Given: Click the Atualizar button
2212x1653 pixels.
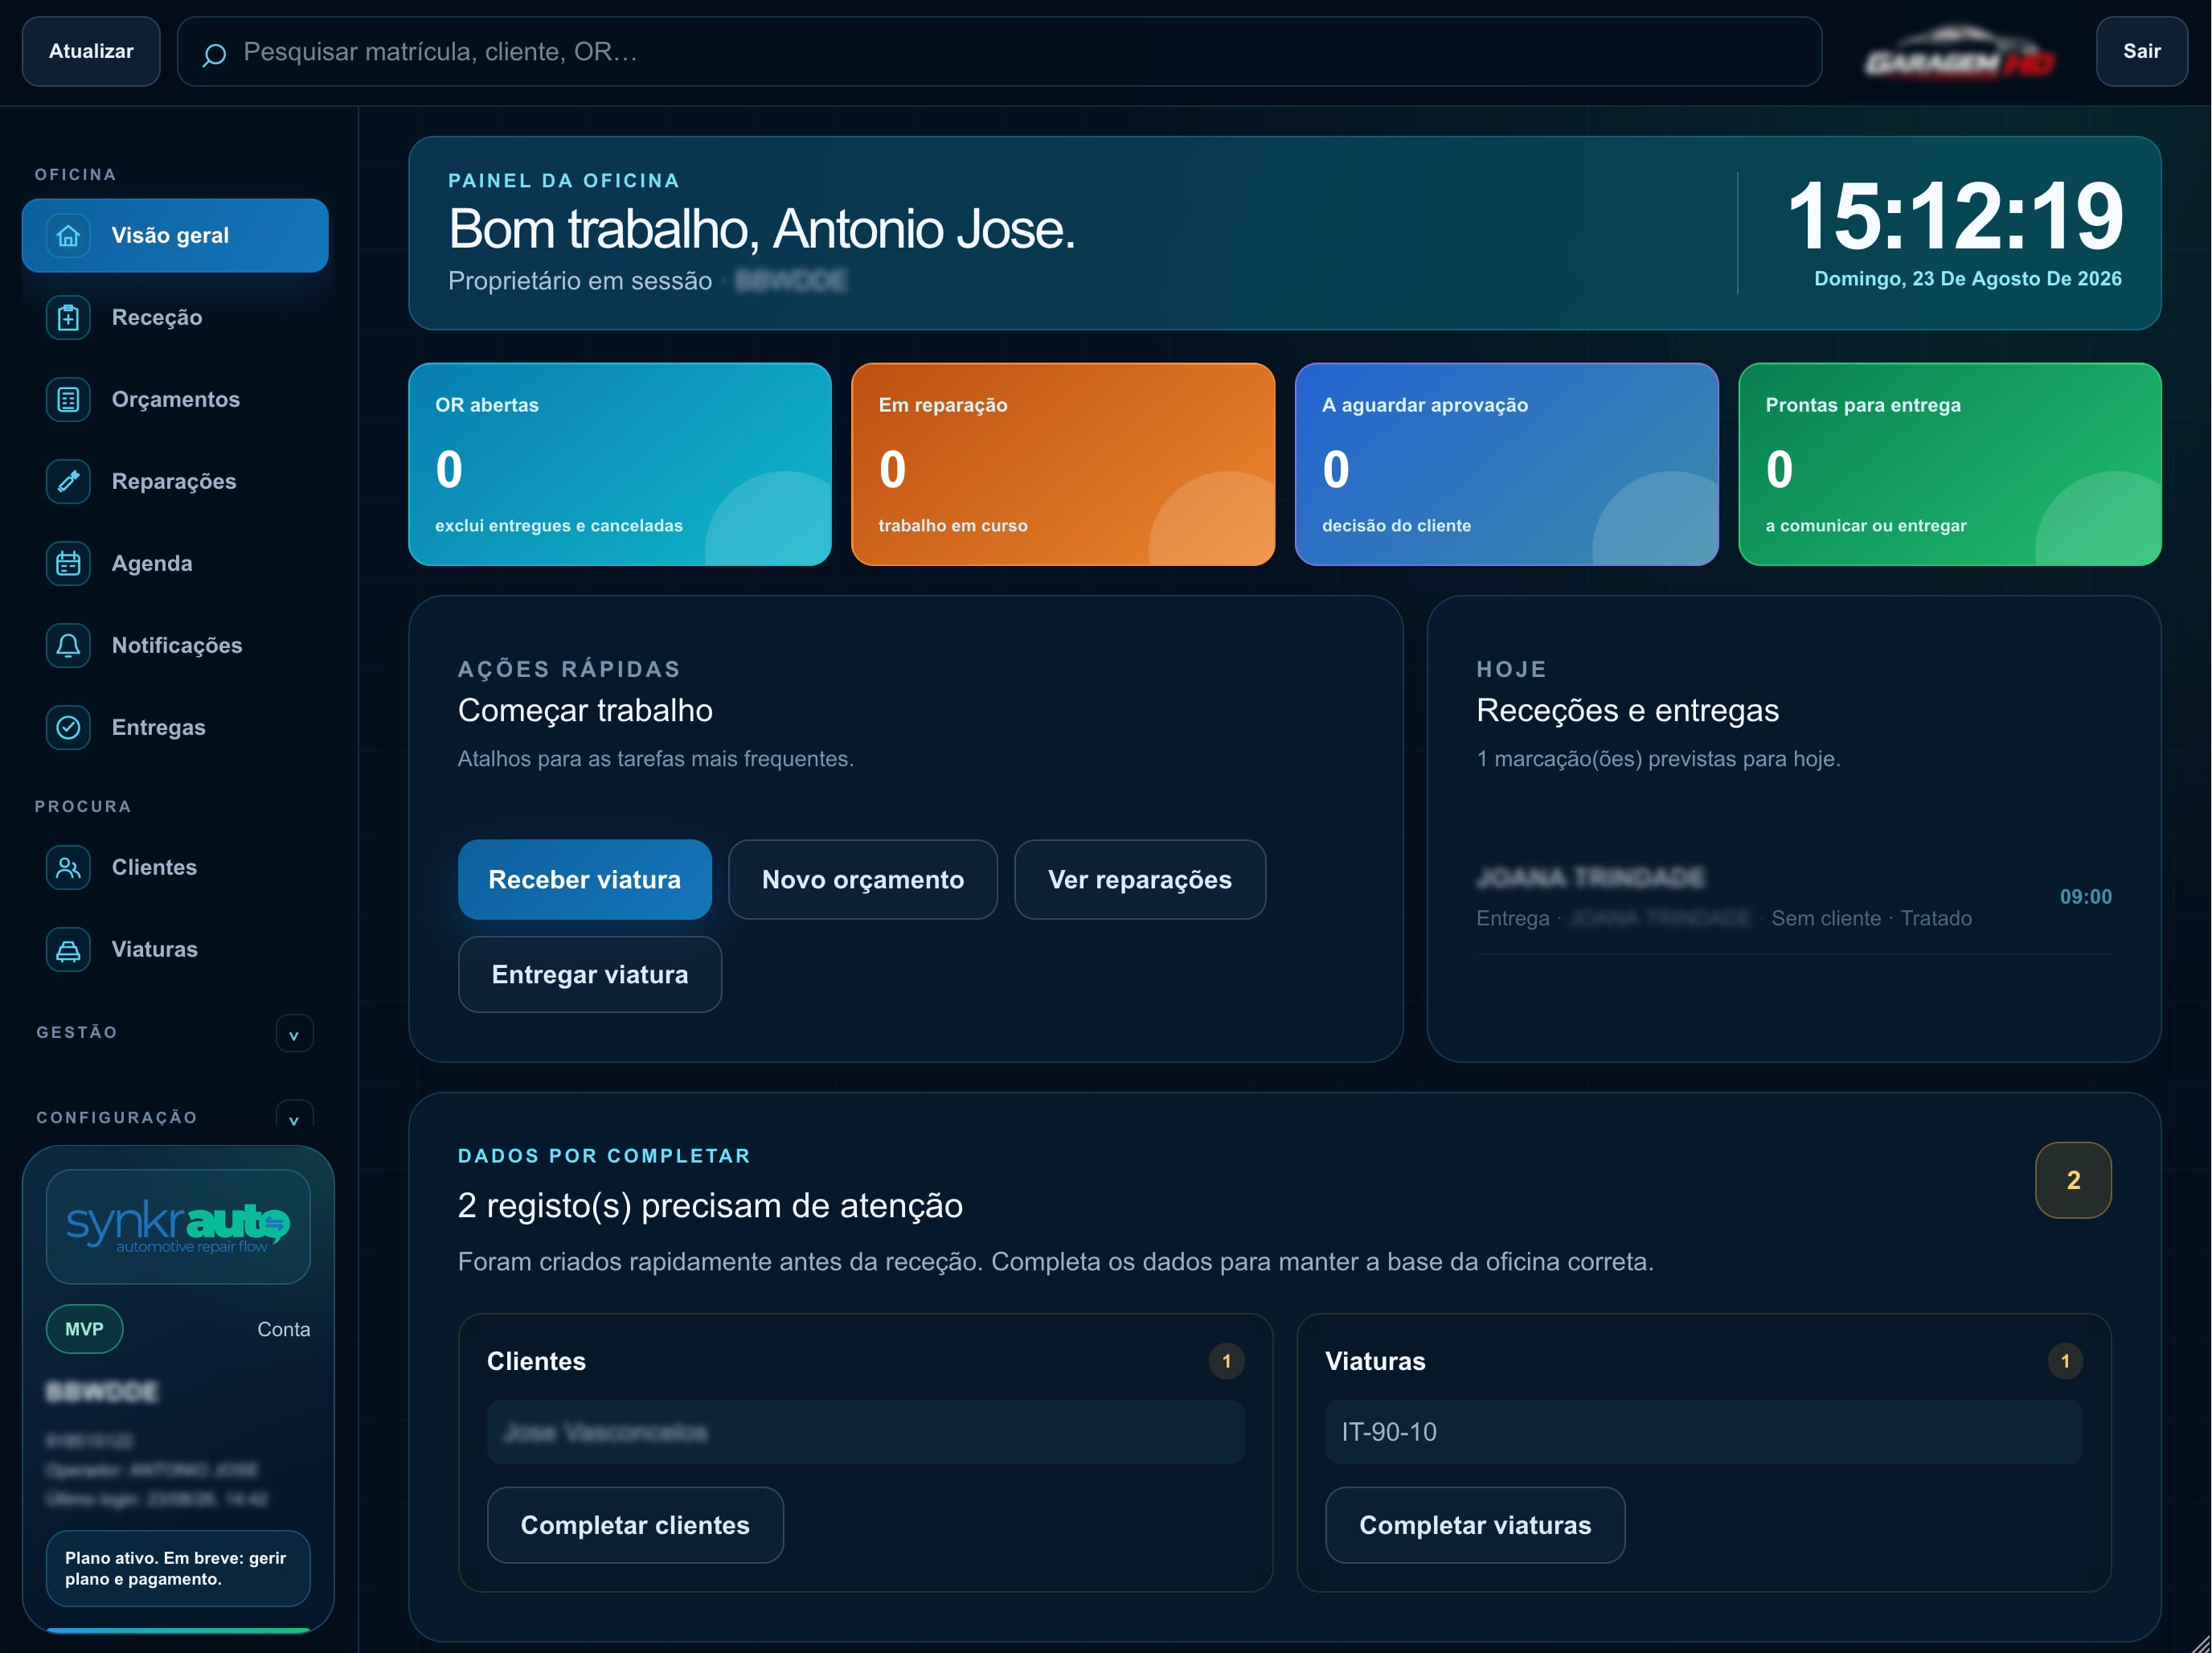Looking at the screenshot, I should tap(91, 51).
